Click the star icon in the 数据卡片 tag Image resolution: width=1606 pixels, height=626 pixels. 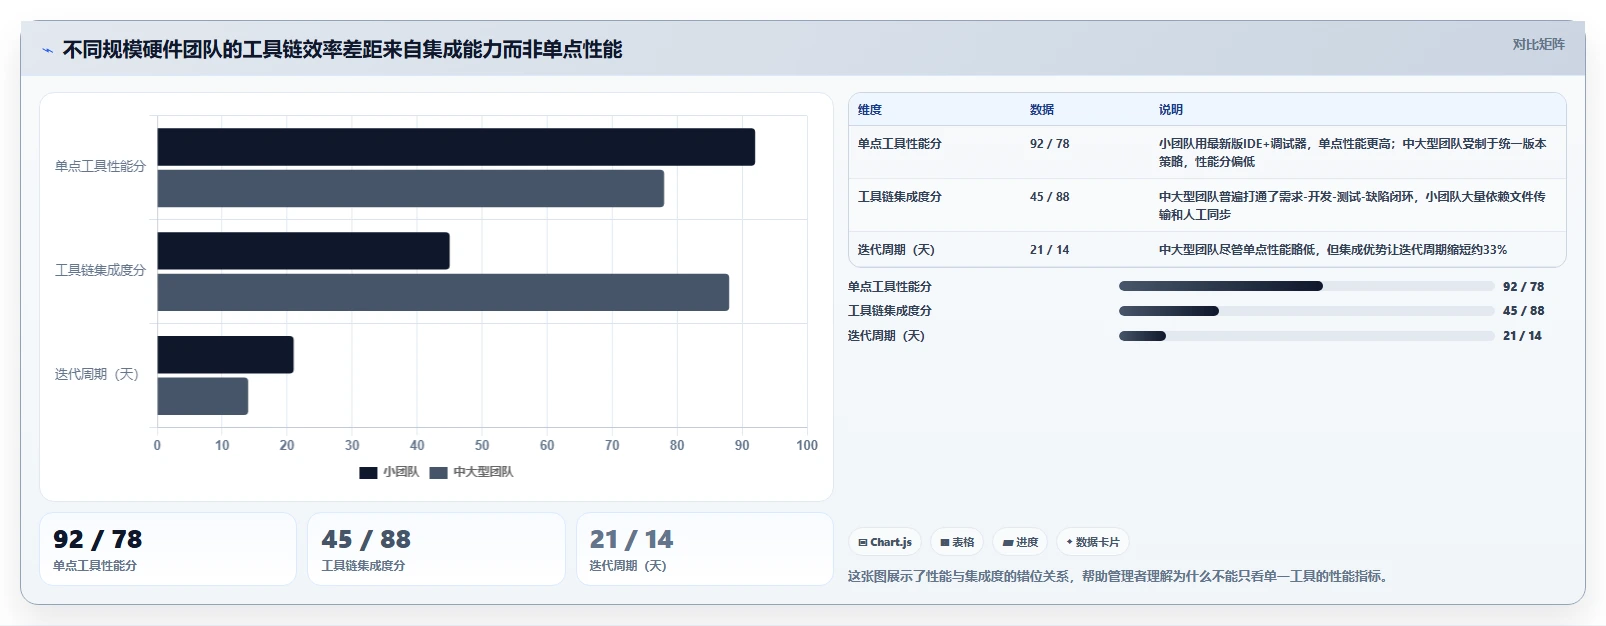tap(1069, 542)
